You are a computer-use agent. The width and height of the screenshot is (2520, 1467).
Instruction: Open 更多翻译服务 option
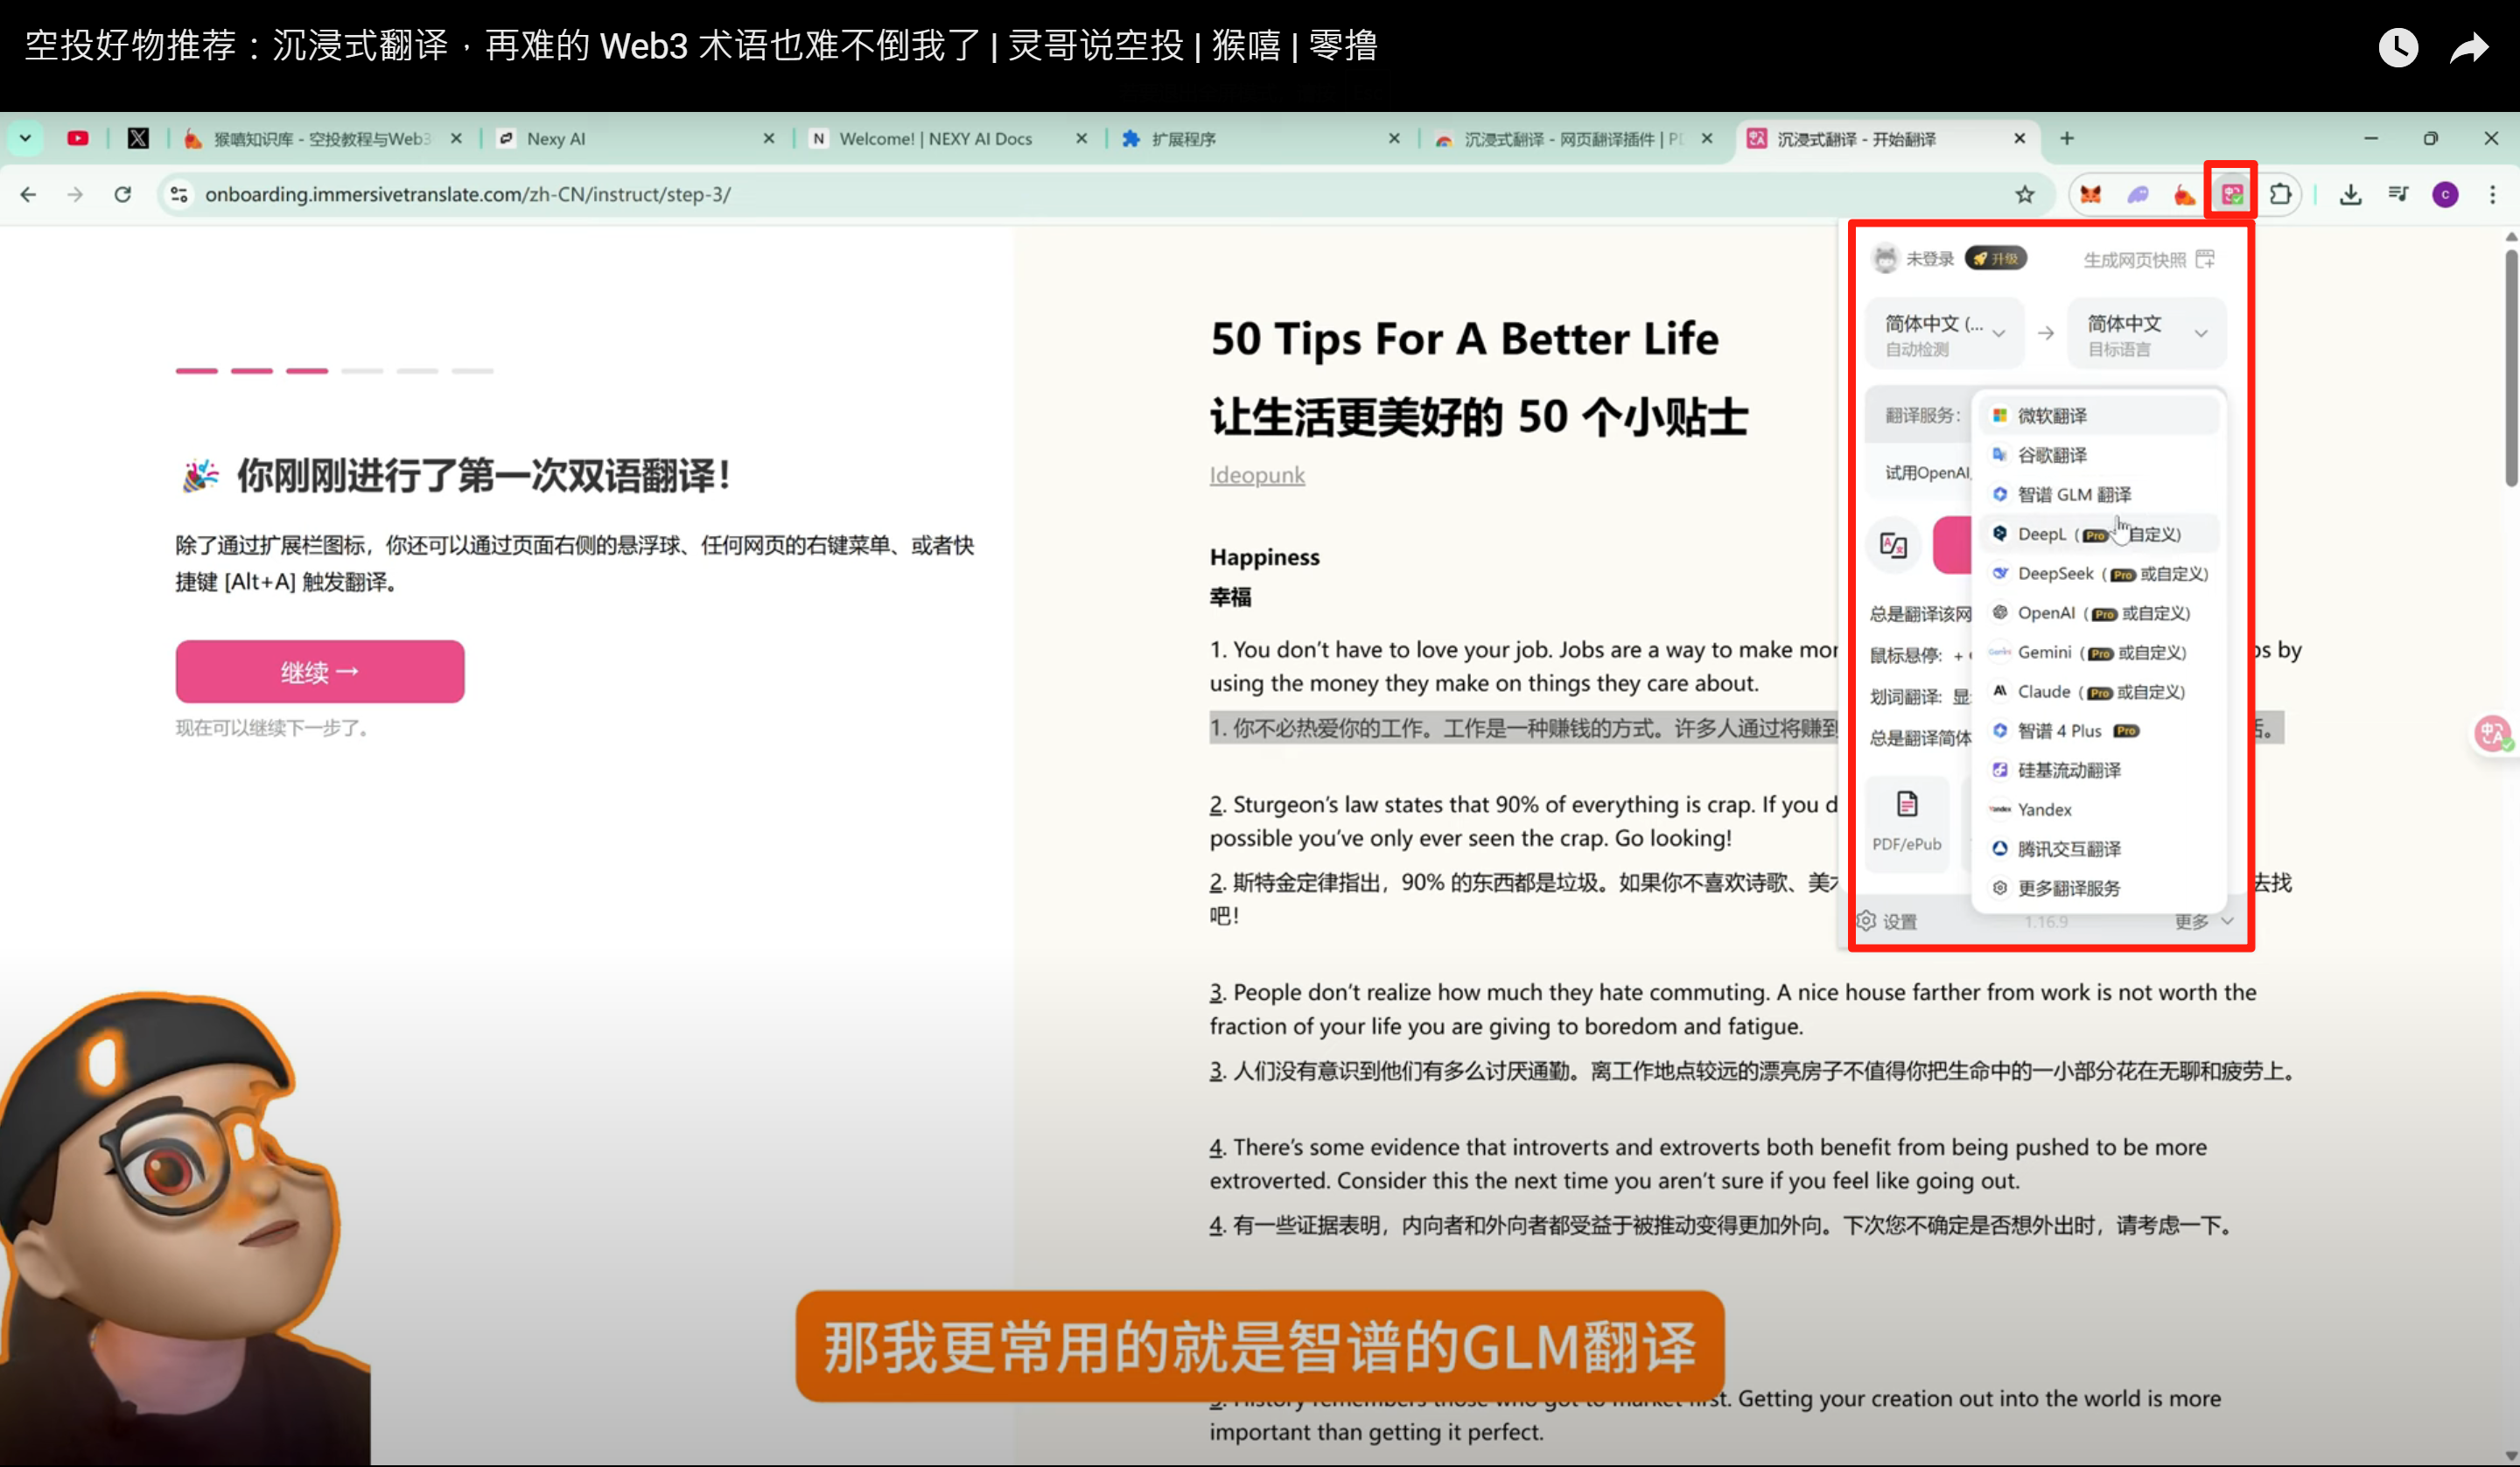coord(2098,888)
